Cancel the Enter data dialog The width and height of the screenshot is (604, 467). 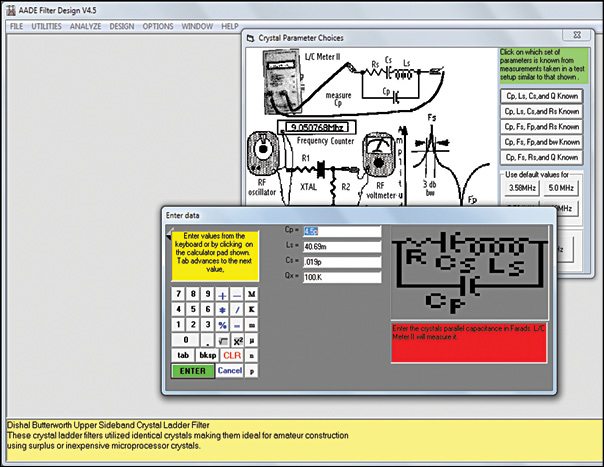[x=230, y=370]
